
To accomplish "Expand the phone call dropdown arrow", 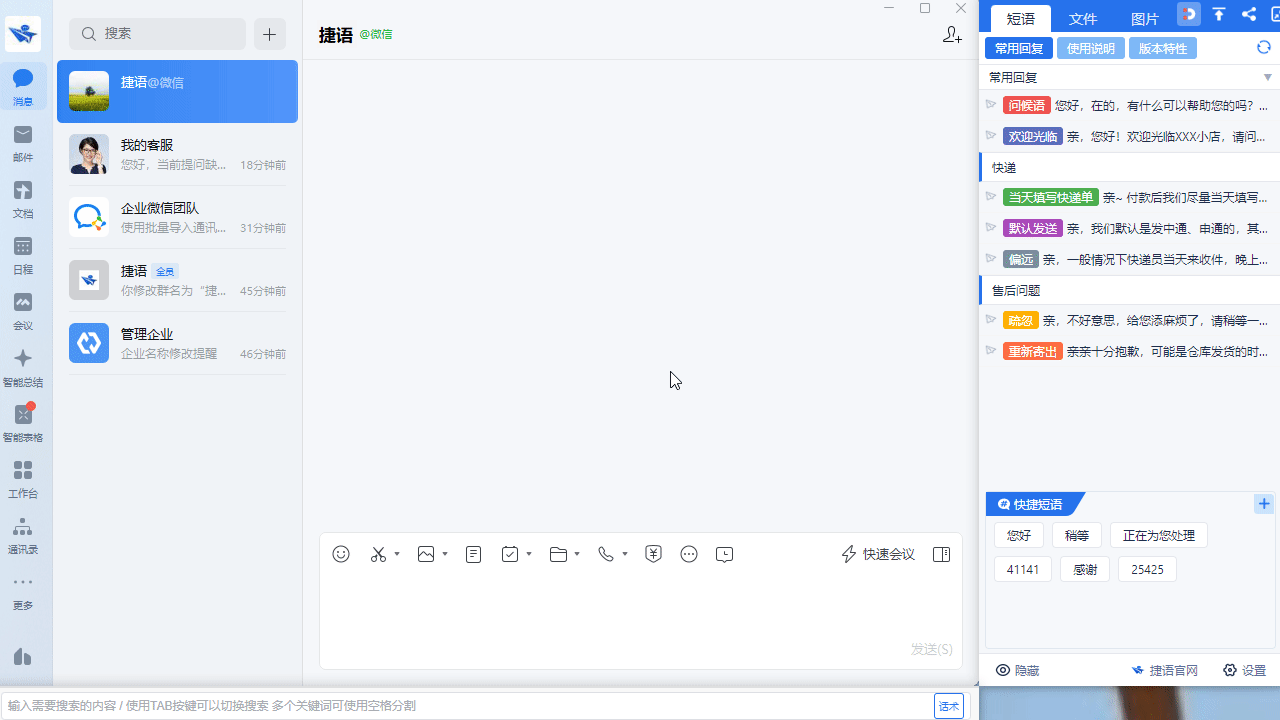I will click(625, 554).
